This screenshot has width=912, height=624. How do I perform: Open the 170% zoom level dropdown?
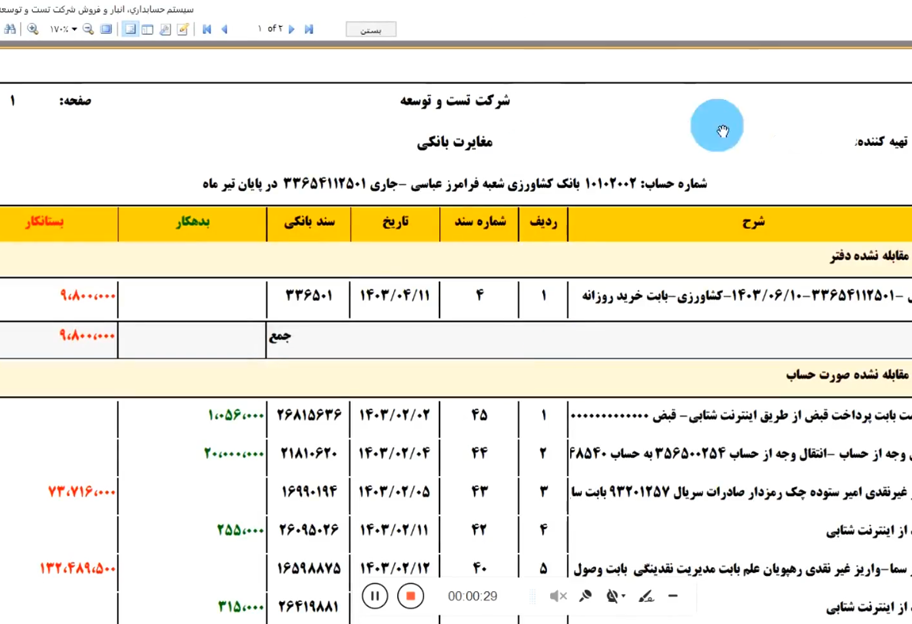click(74, 29)
